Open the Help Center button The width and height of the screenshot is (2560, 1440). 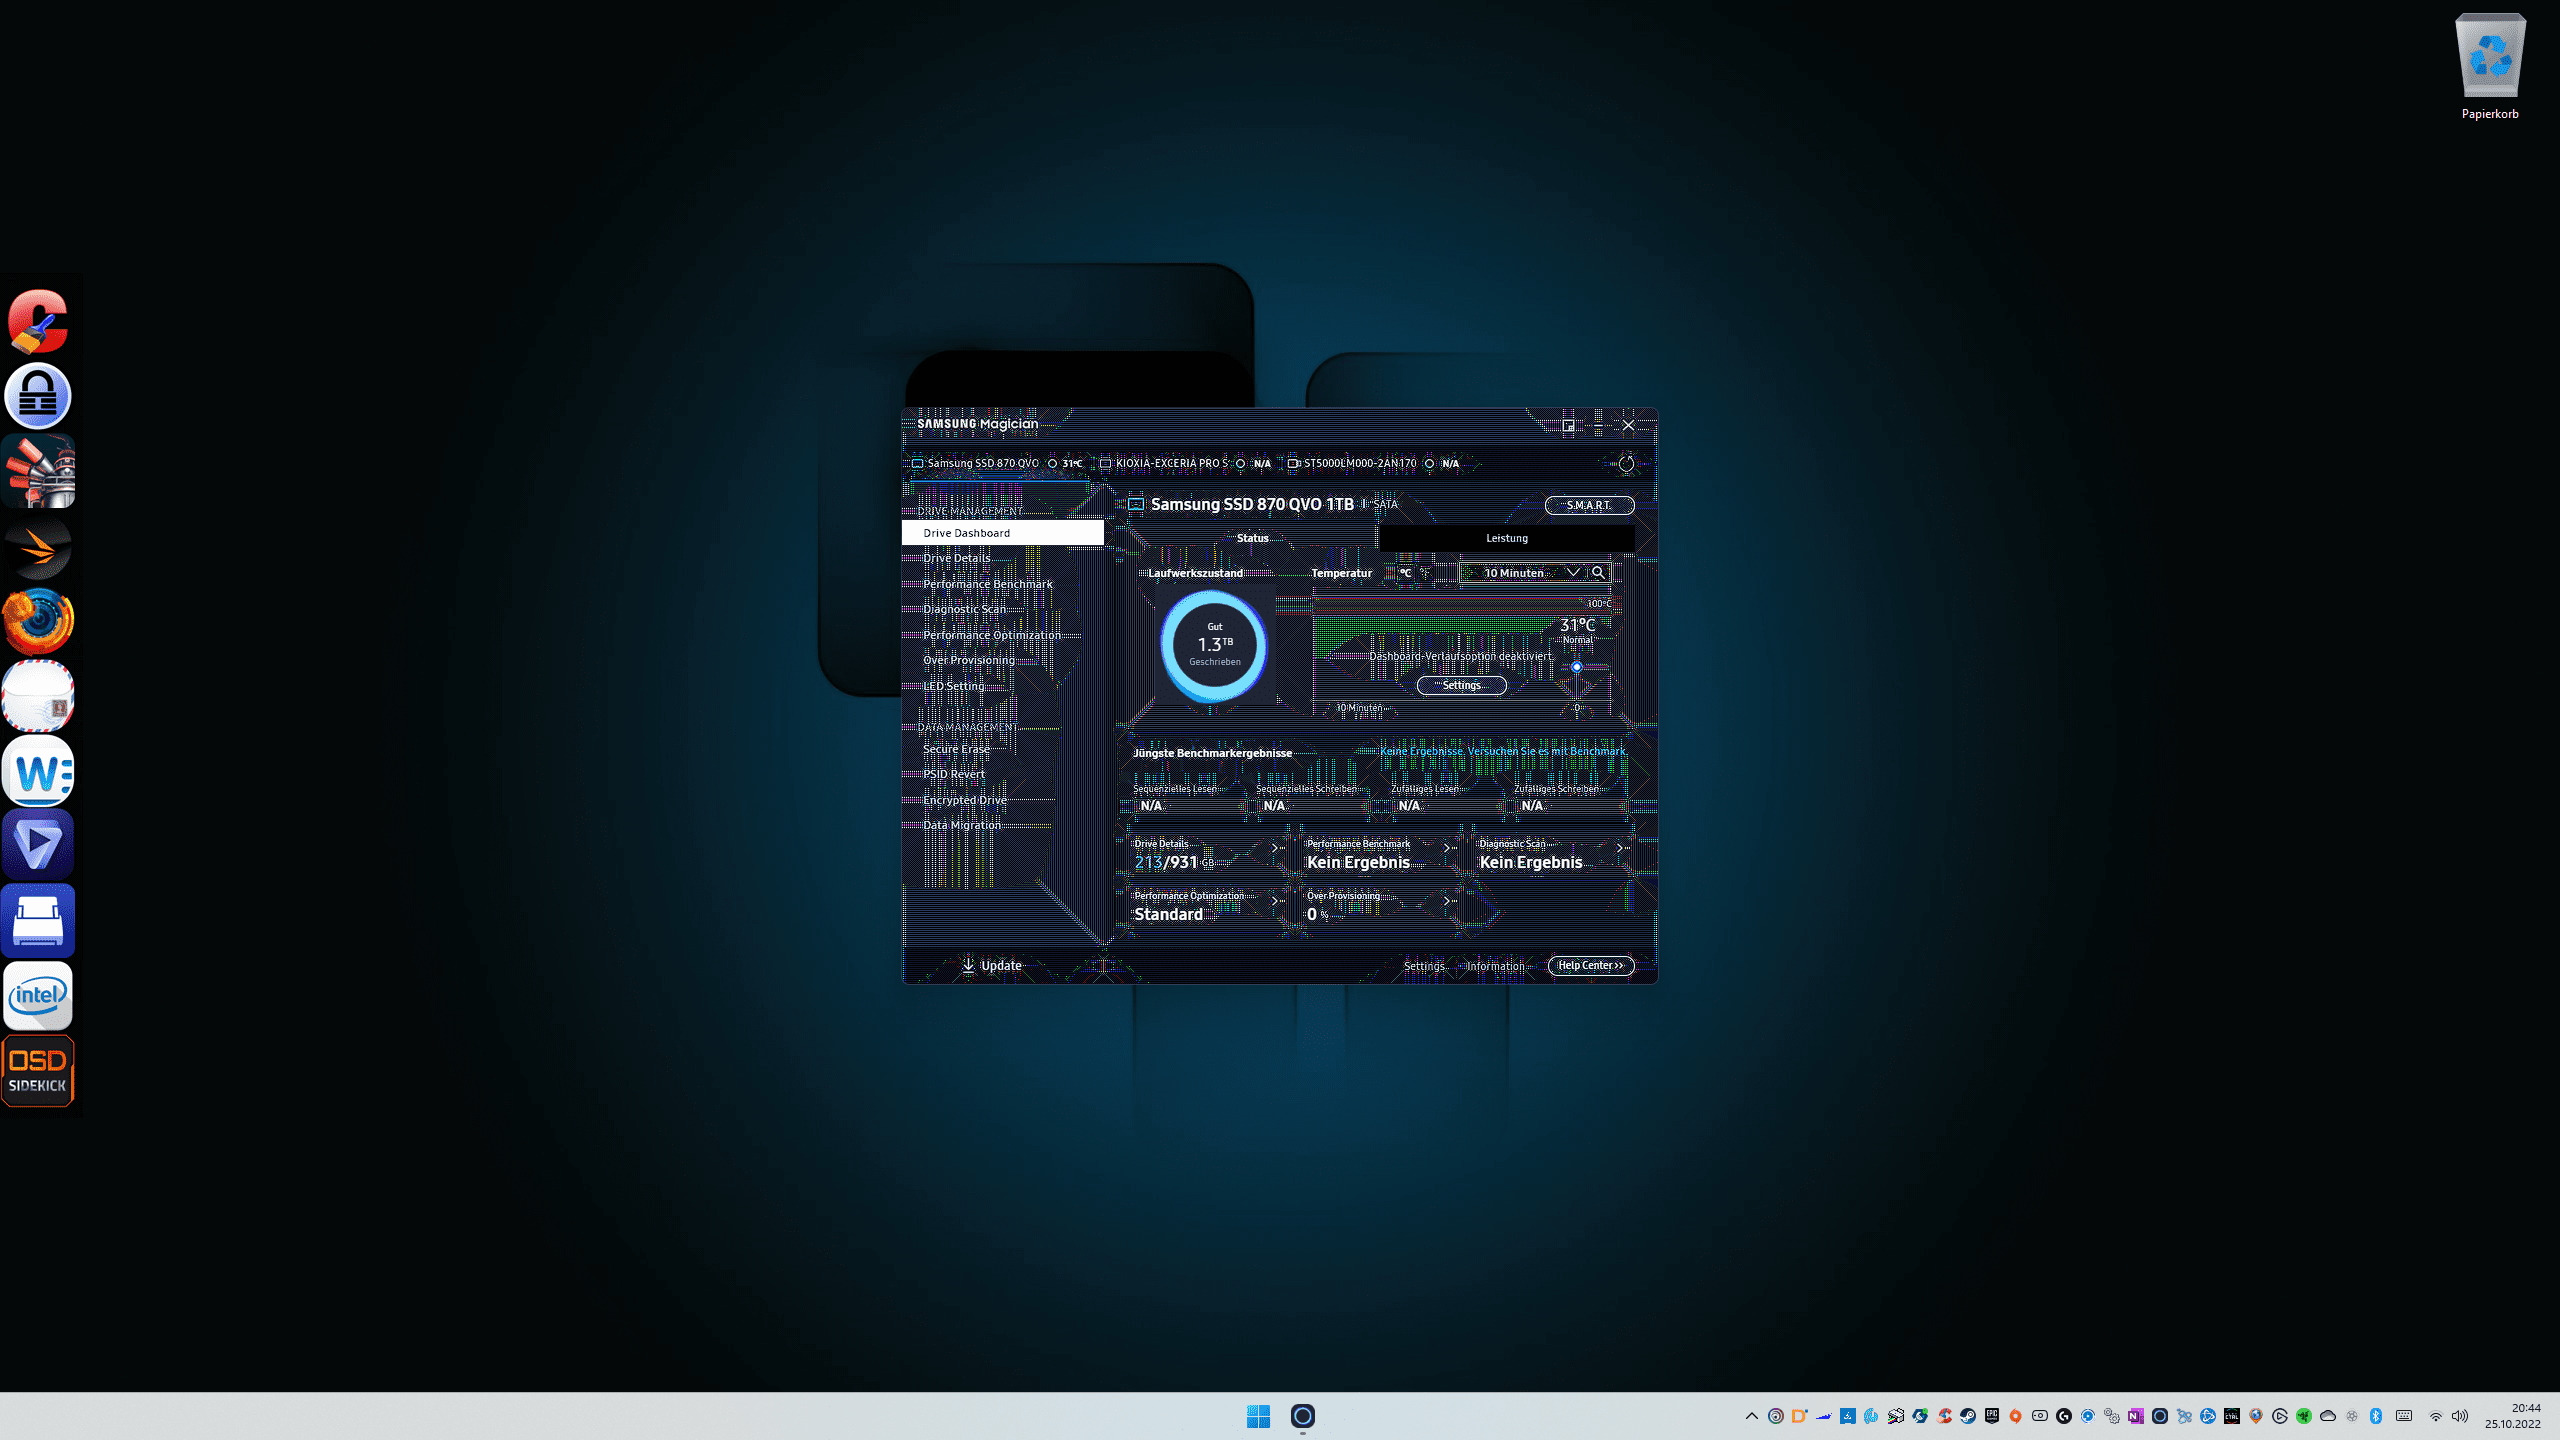(x=1591, y=965)
